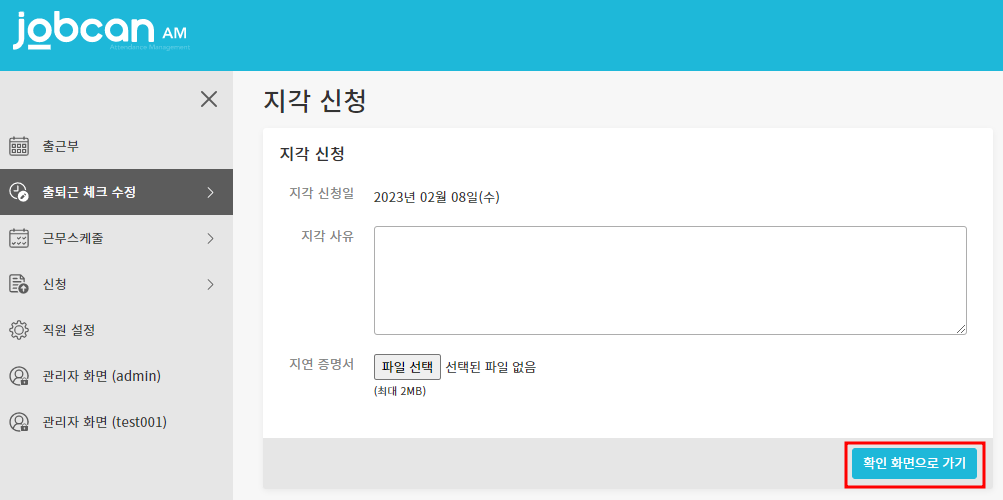The width and height of the screenshot is (1003, 500).
Task: Open the 출근부 menu item
Action: click(x=61, y=146)
